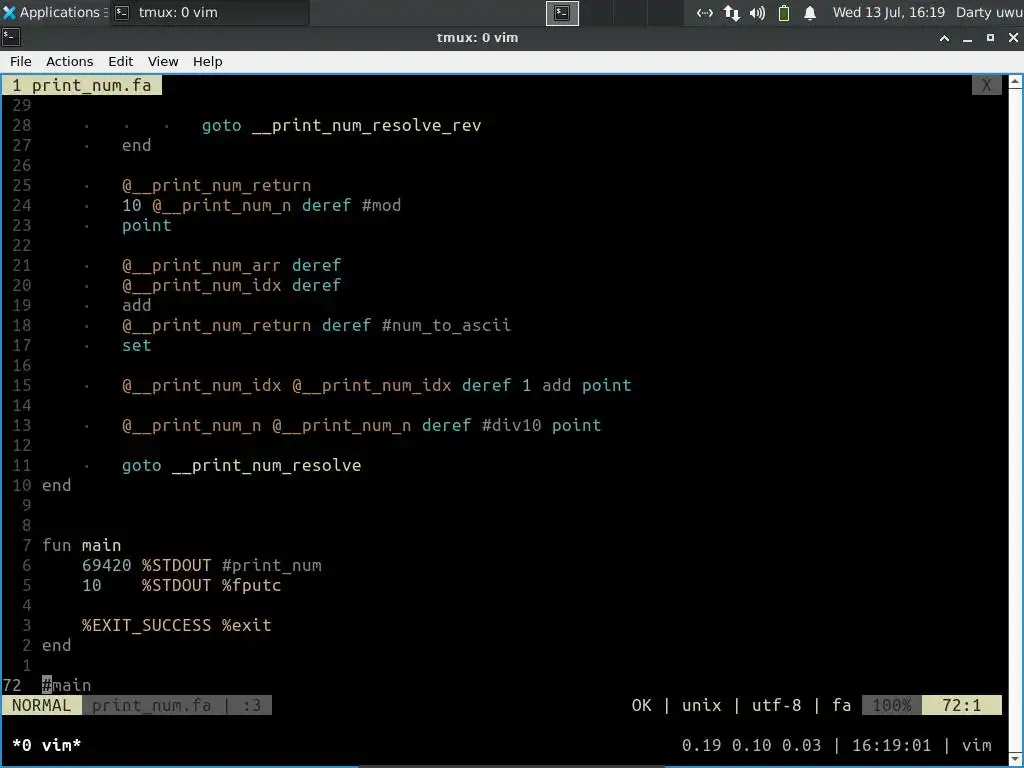Click the tmux clock 16:19:01
This screenshot has height=768, width=1024.
click(x=891, y=745)
